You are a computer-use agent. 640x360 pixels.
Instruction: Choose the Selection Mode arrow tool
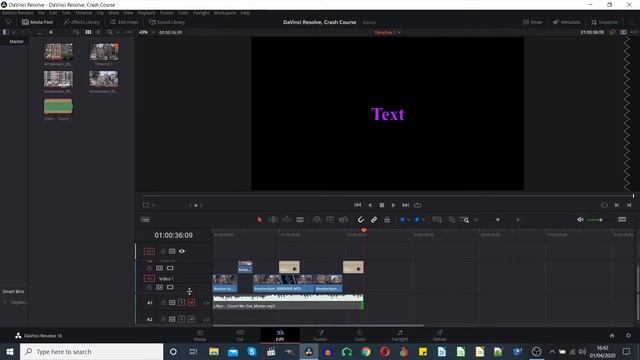click(260, 220)
